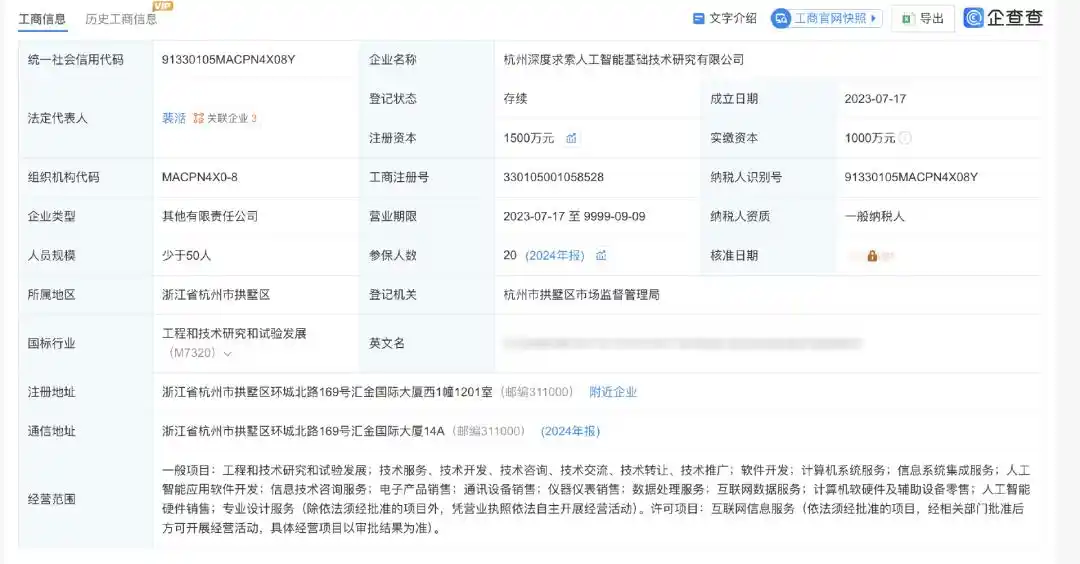Export data with 导出 button
1080x564 pixels.
[922, 19]
